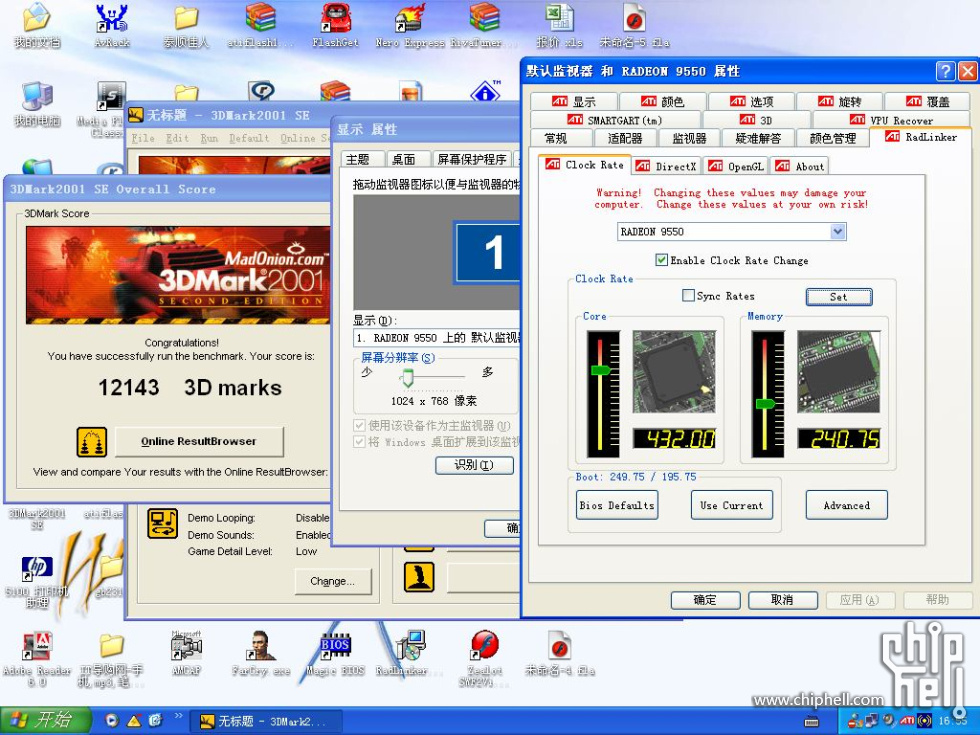Click the Bios Defaults button
This screenshot has width=980, height=735.
pyautogui.click(x=617, y=505)
